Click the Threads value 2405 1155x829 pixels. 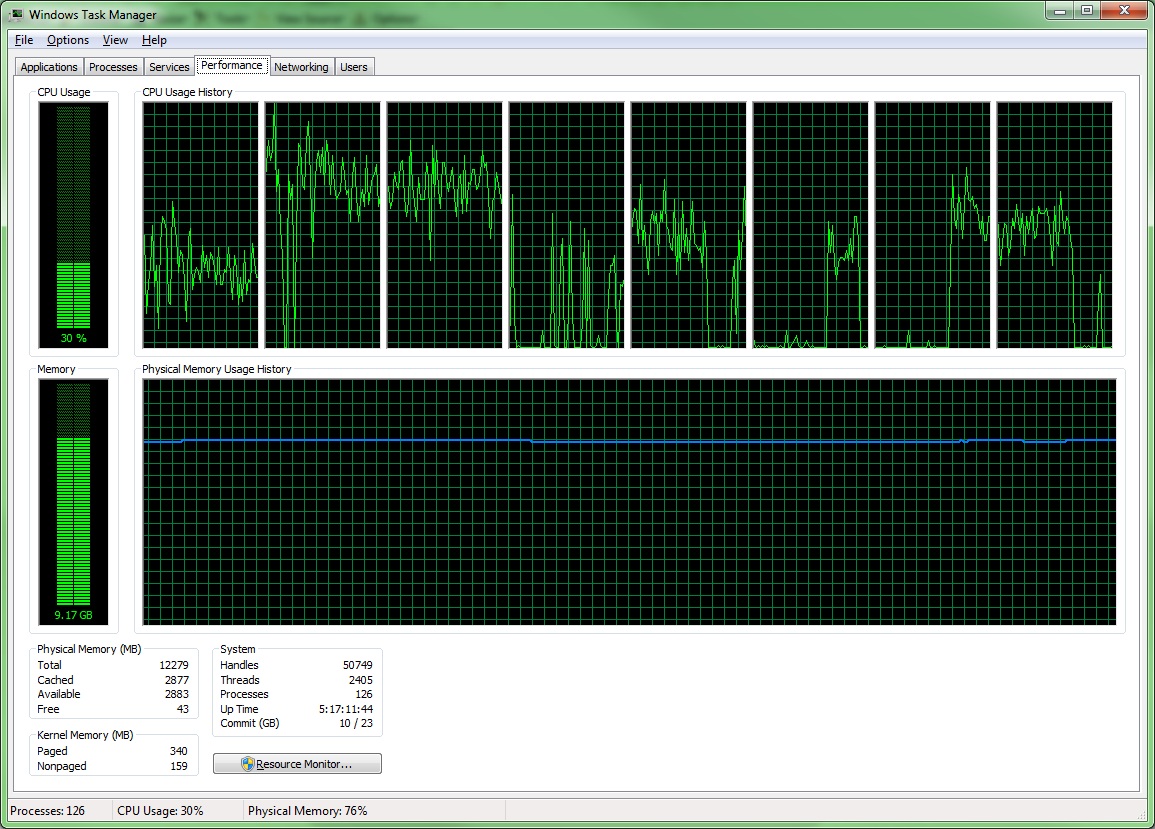361,680
